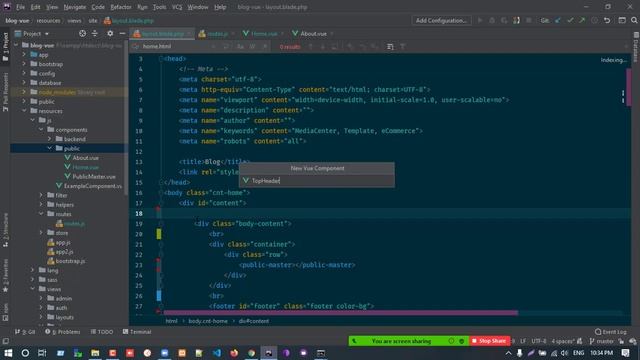Open Chrome from taskbar

251,353
